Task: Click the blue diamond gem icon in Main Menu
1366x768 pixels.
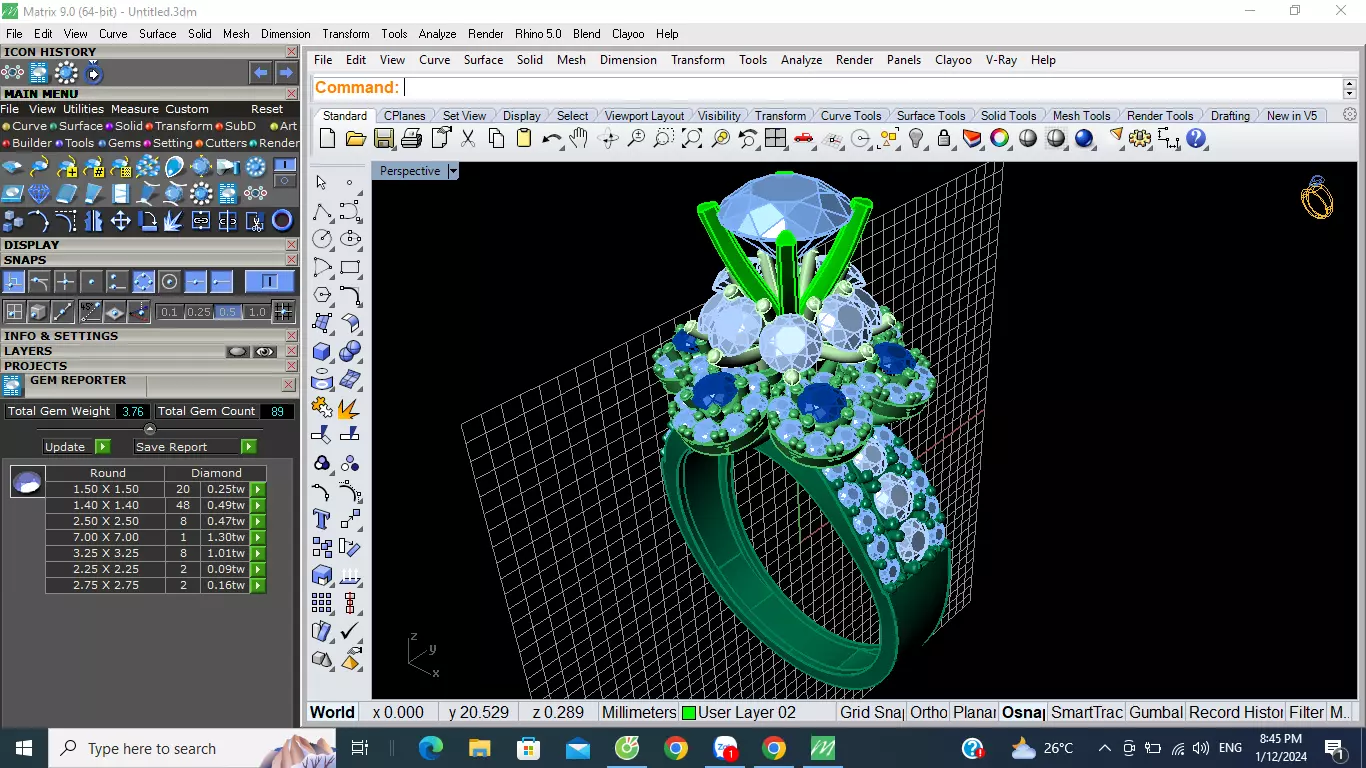Action: click(39, 193)
